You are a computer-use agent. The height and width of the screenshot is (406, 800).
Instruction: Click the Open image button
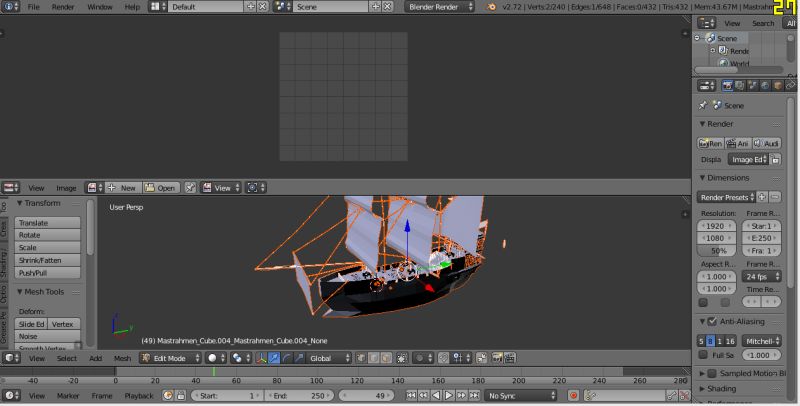click(x=161, y=188)
